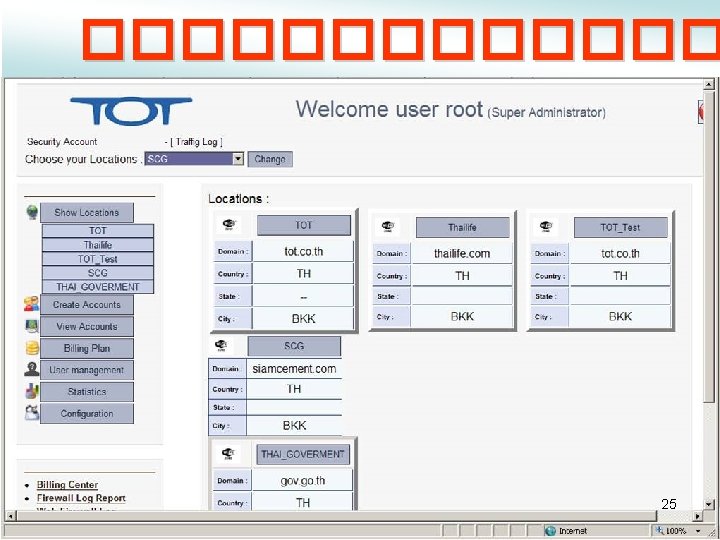
Task: Open the Billing Plan page
Action: 87,349
